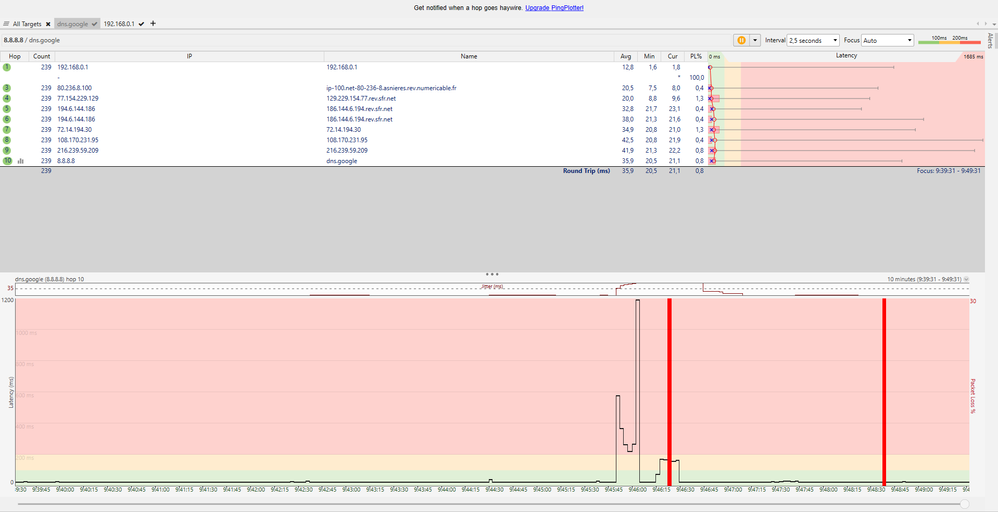Click the Latency graph column header
The height and width of the screenshot is (512, 998).
[x=846, y=56]
